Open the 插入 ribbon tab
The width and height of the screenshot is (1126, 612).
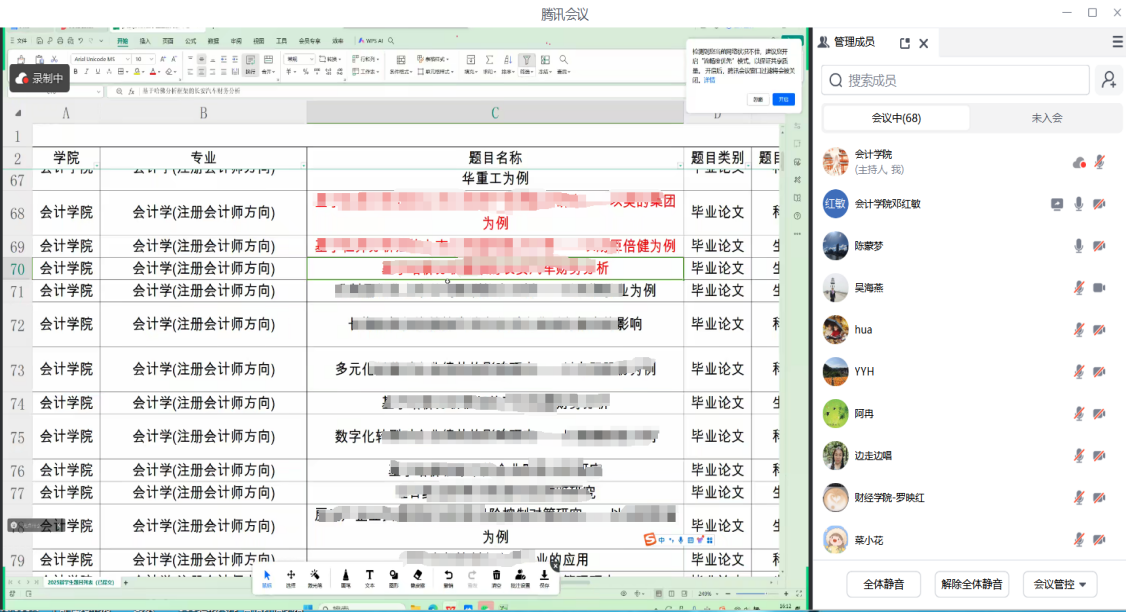click(x=145, y=41)
